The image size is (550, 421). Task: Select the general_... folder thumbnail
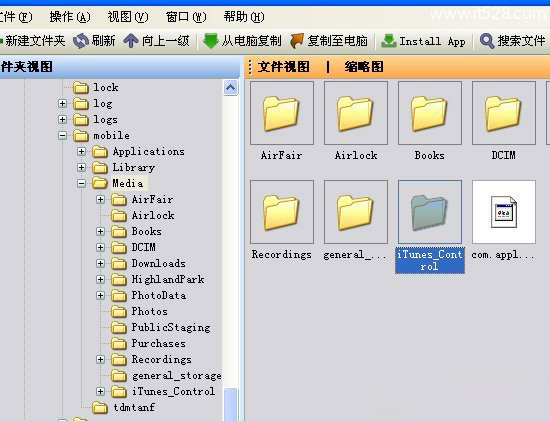pos(356,212)
